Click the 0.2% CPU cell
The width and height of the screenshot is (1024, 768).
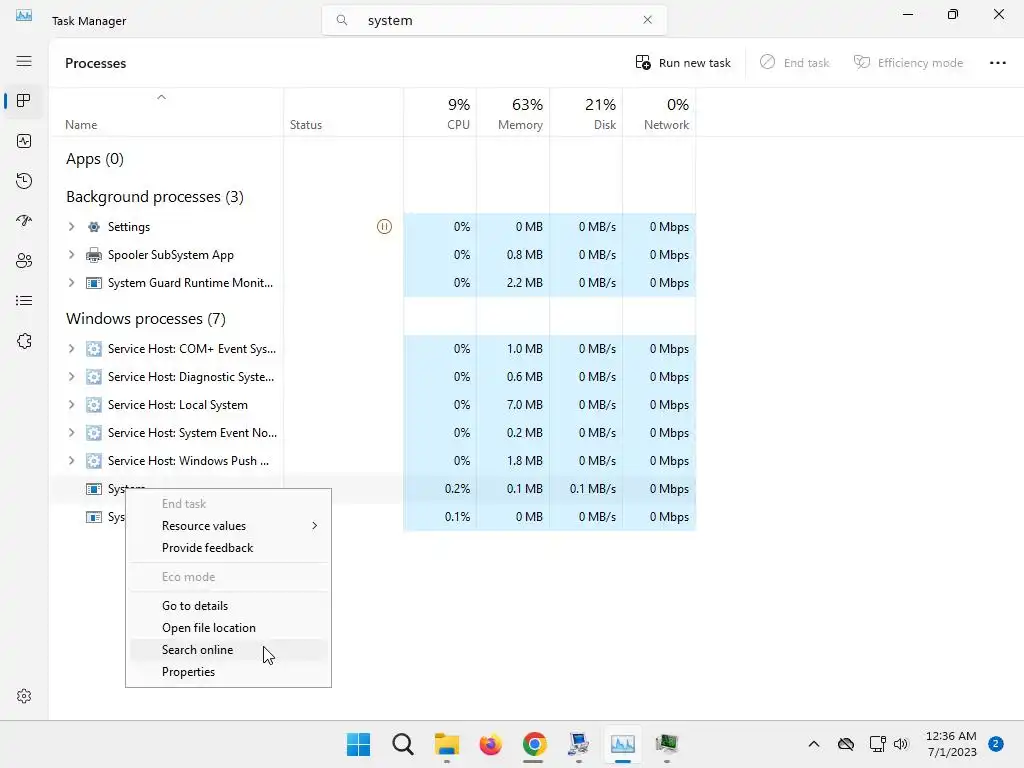440,488
